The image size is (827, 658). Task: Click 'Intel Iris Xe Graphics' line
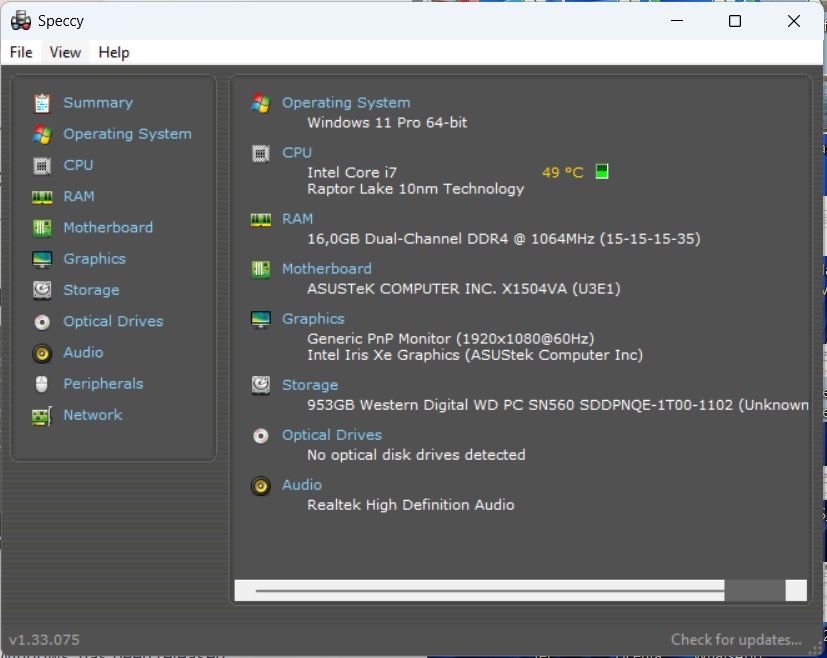[475, 355]
